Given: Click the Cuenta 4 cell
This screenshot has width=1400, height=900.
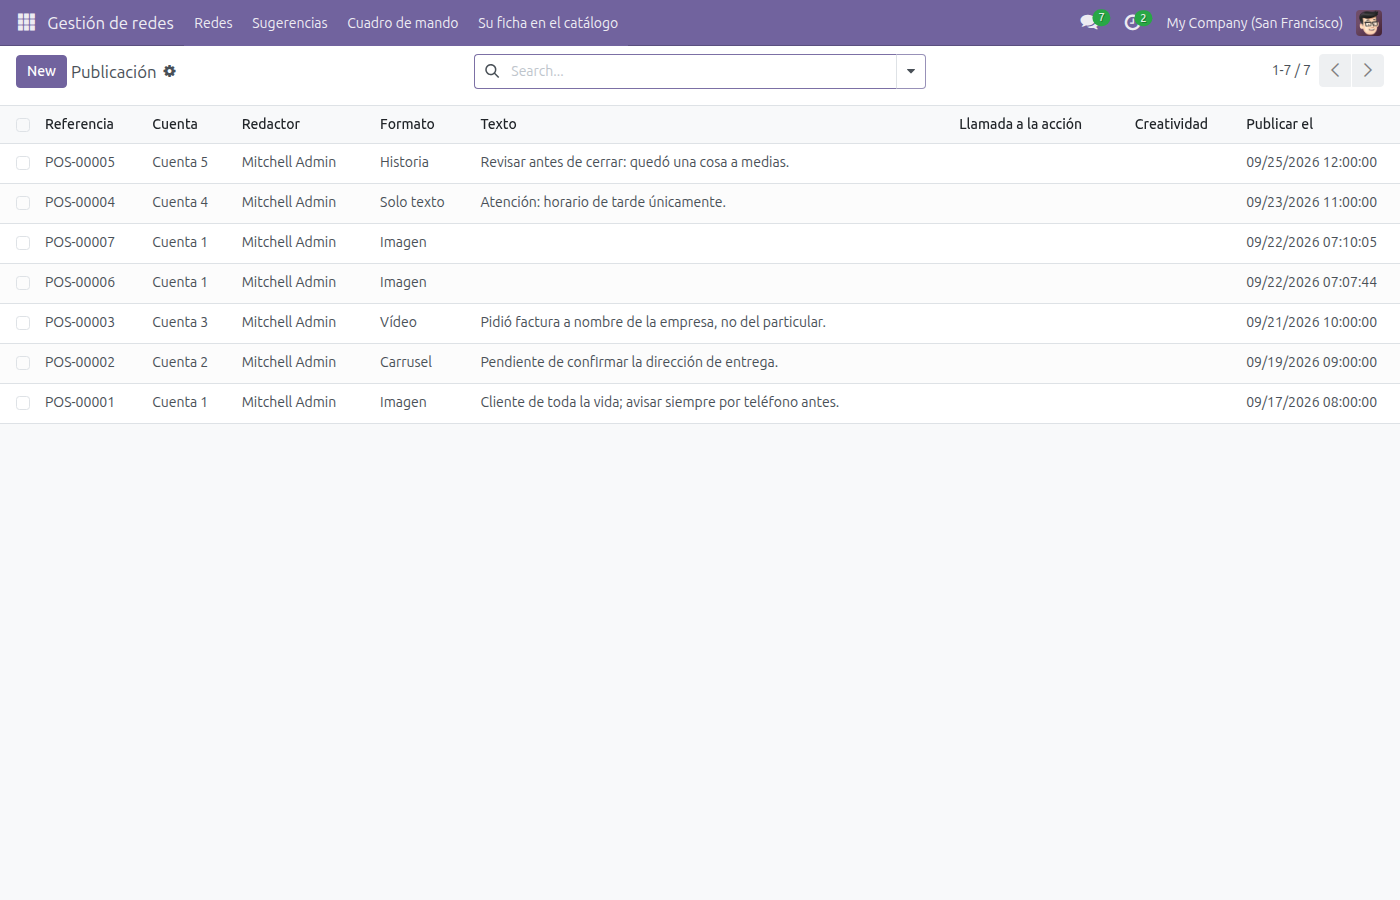Looking at the screenshot, I should (180, 202).
